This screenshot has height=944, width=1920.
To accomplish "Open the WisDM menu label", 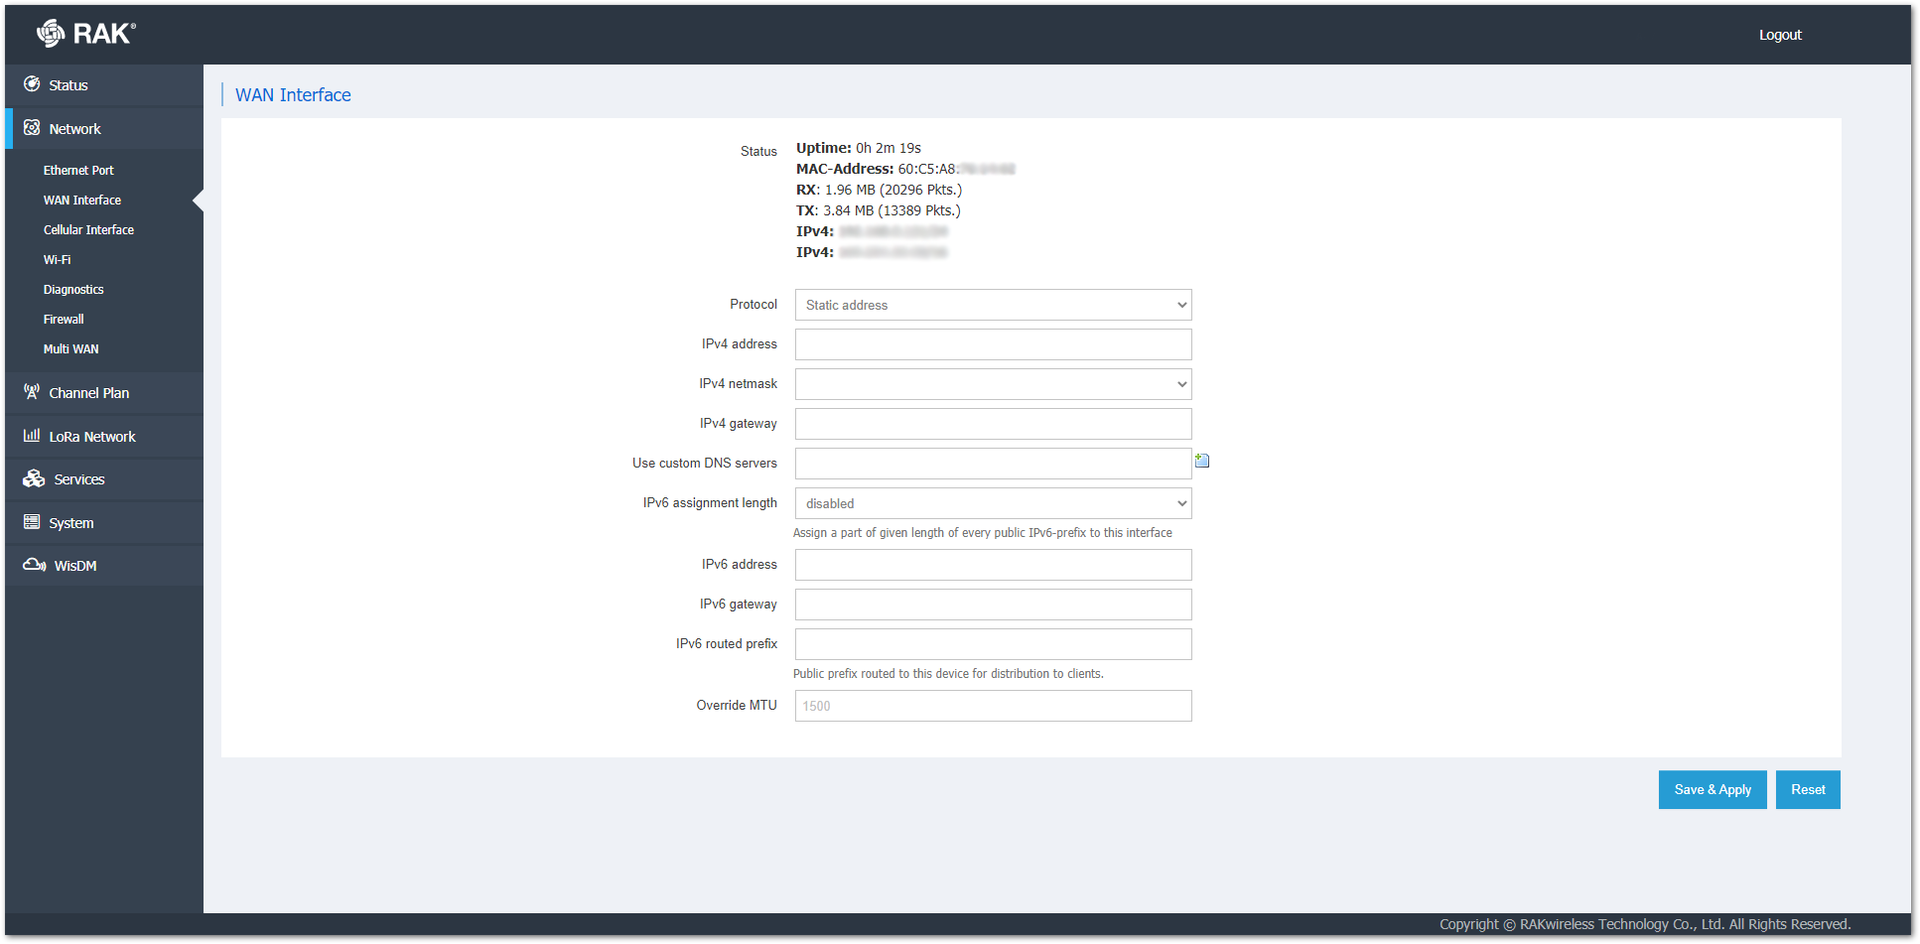I will click(x=75, y=566).
